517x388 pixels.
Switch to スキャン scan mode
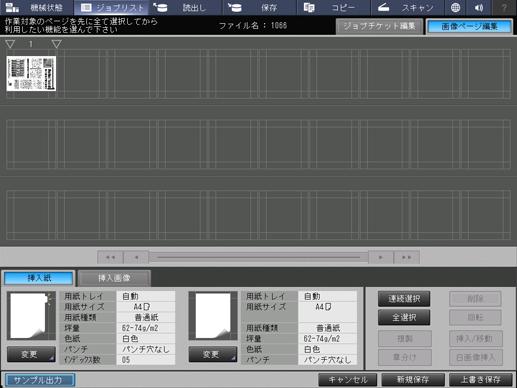(408, 7)
